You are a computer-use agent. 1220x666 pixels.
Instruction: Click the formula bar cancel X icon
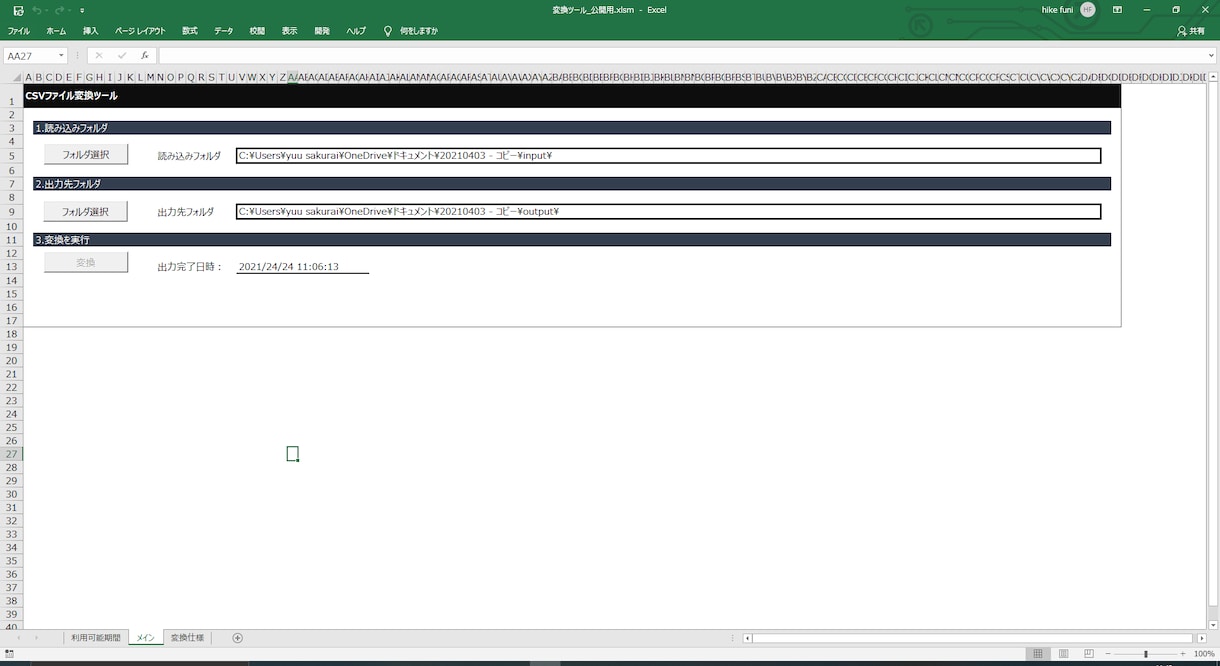click(x=98, y=56)
